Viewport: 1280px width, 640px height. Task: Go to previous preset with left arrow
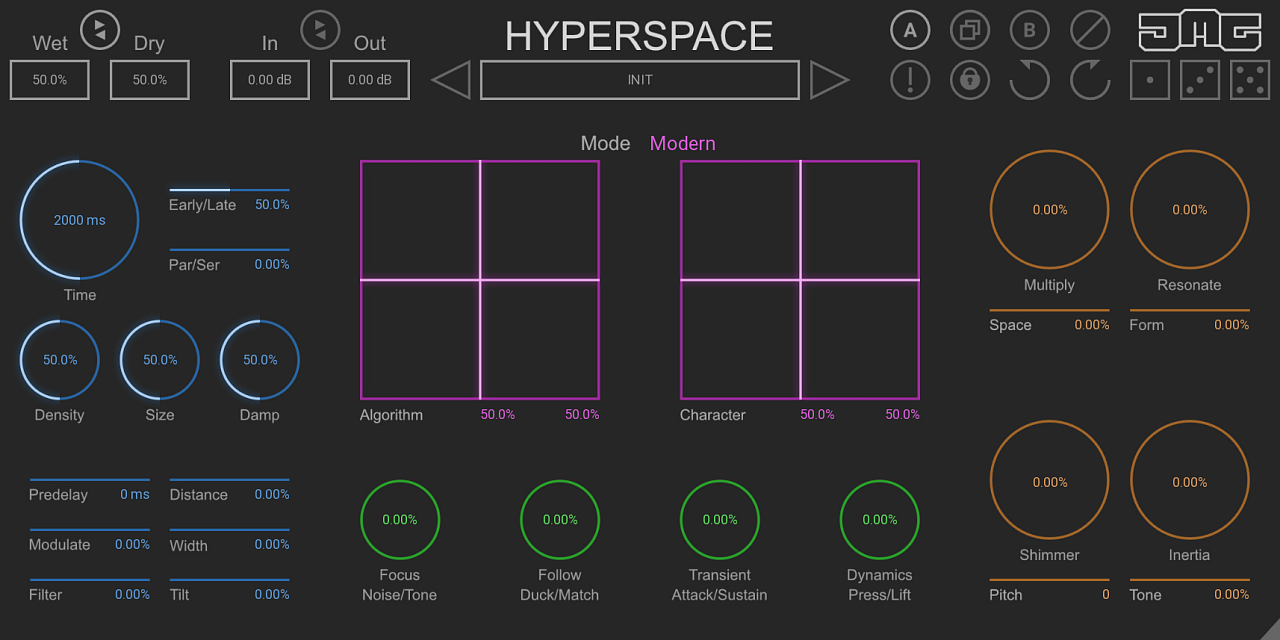coord(451,80)
